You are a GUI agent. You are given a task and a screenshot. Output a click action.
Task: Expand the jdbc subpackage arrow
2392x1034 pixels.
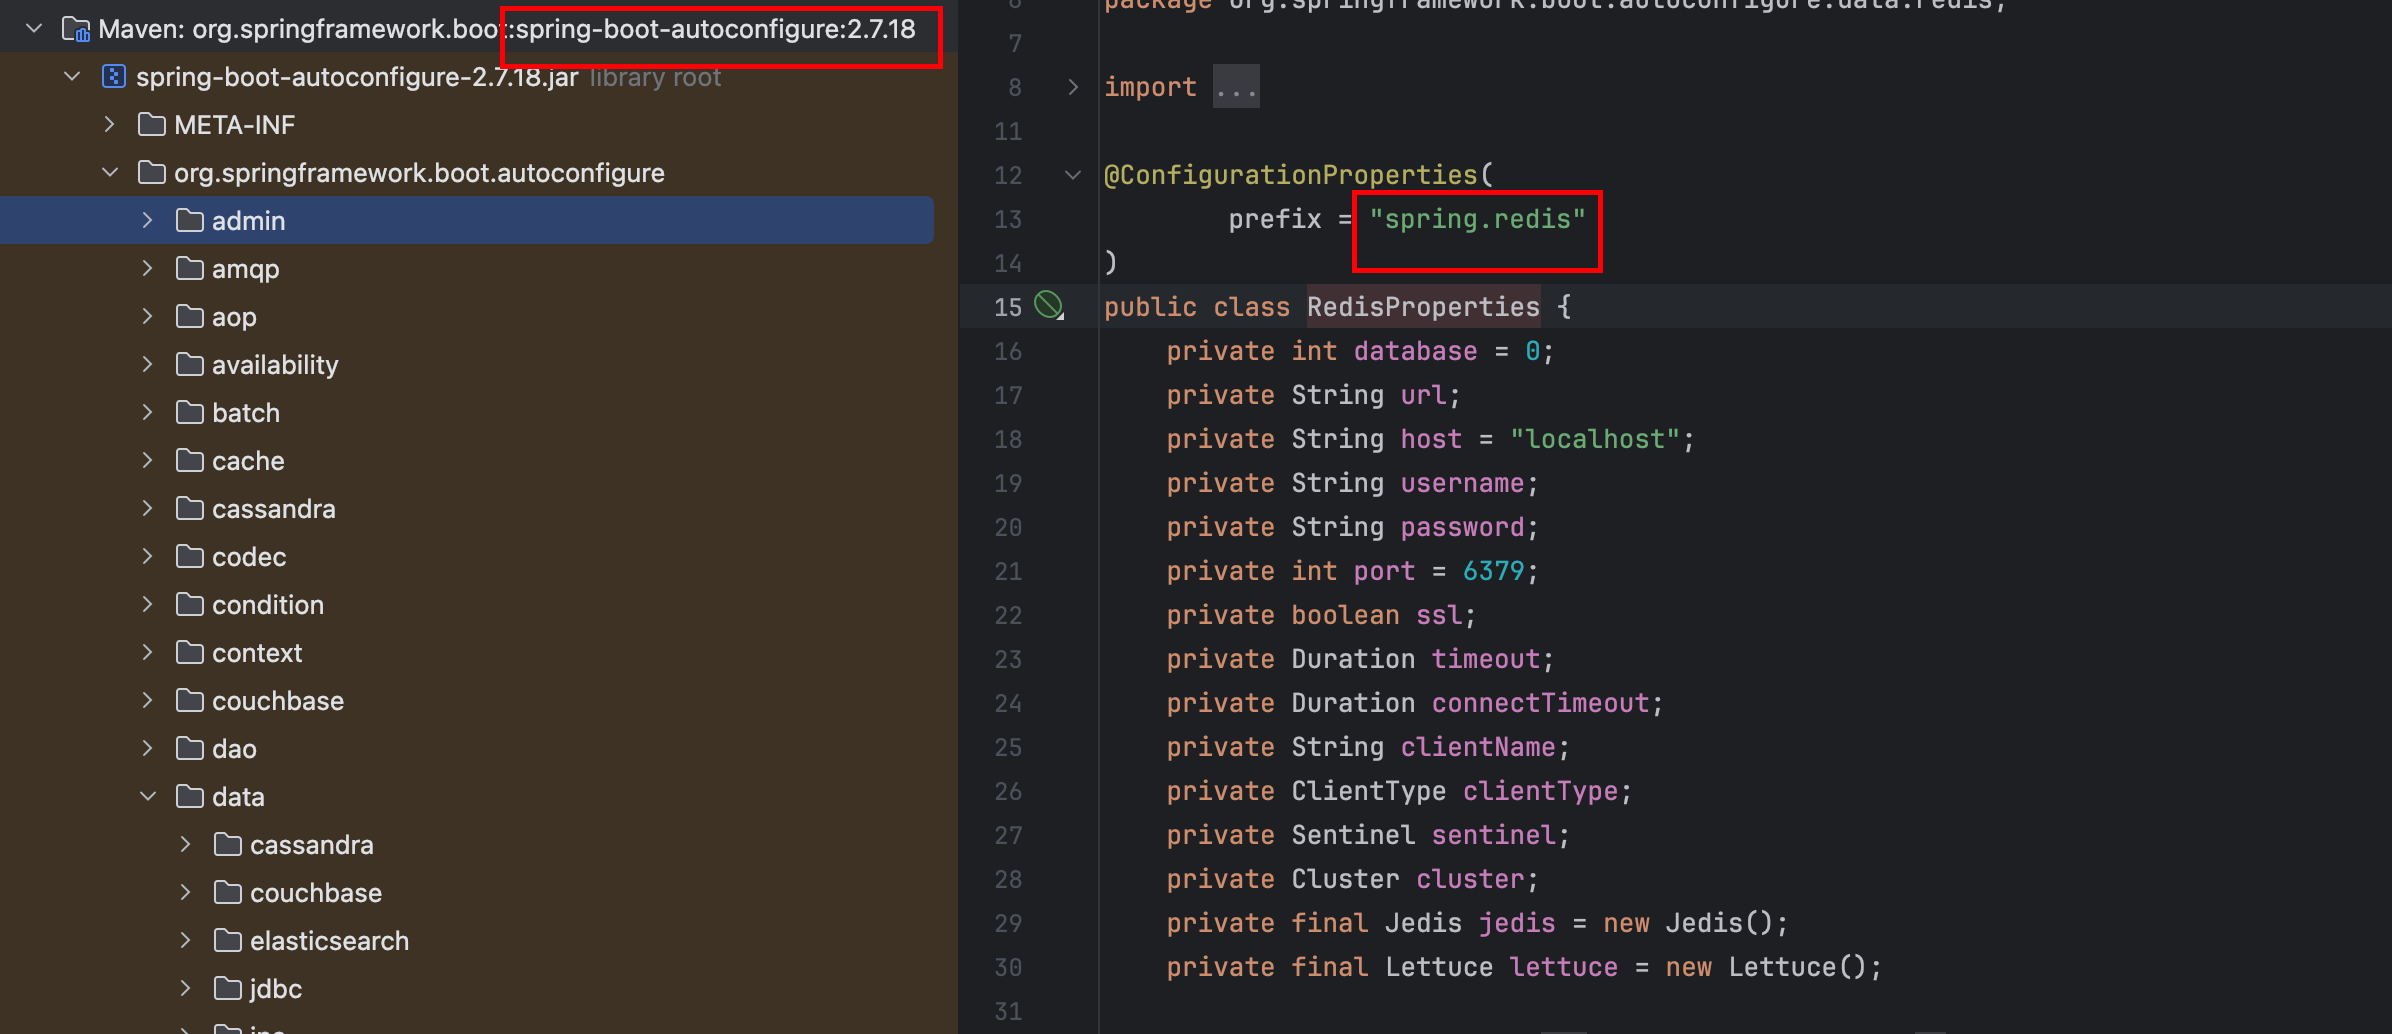[186, 989]
